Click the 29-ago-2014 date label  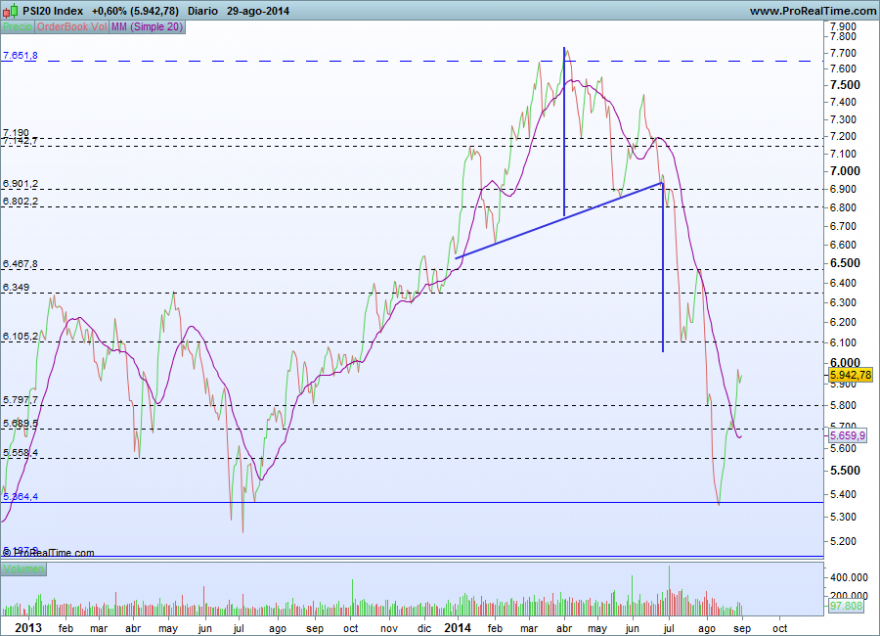pyautogui.click(x=258, y=11)
